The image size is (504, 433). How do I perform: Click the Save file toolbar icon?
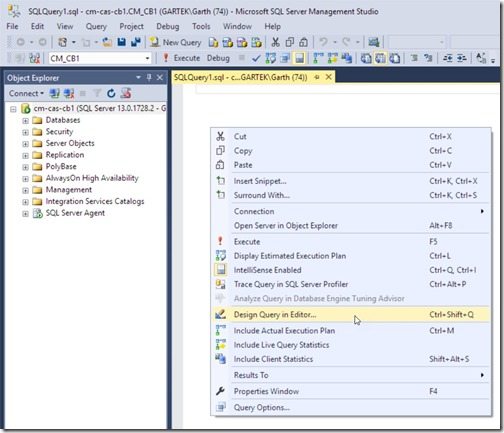(x=122, y=42)
